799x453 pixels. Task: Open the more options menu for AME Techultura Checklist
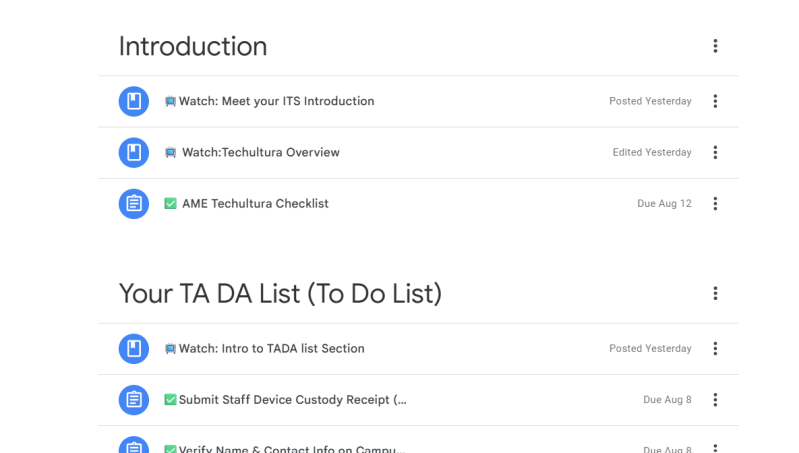point(715,204)
